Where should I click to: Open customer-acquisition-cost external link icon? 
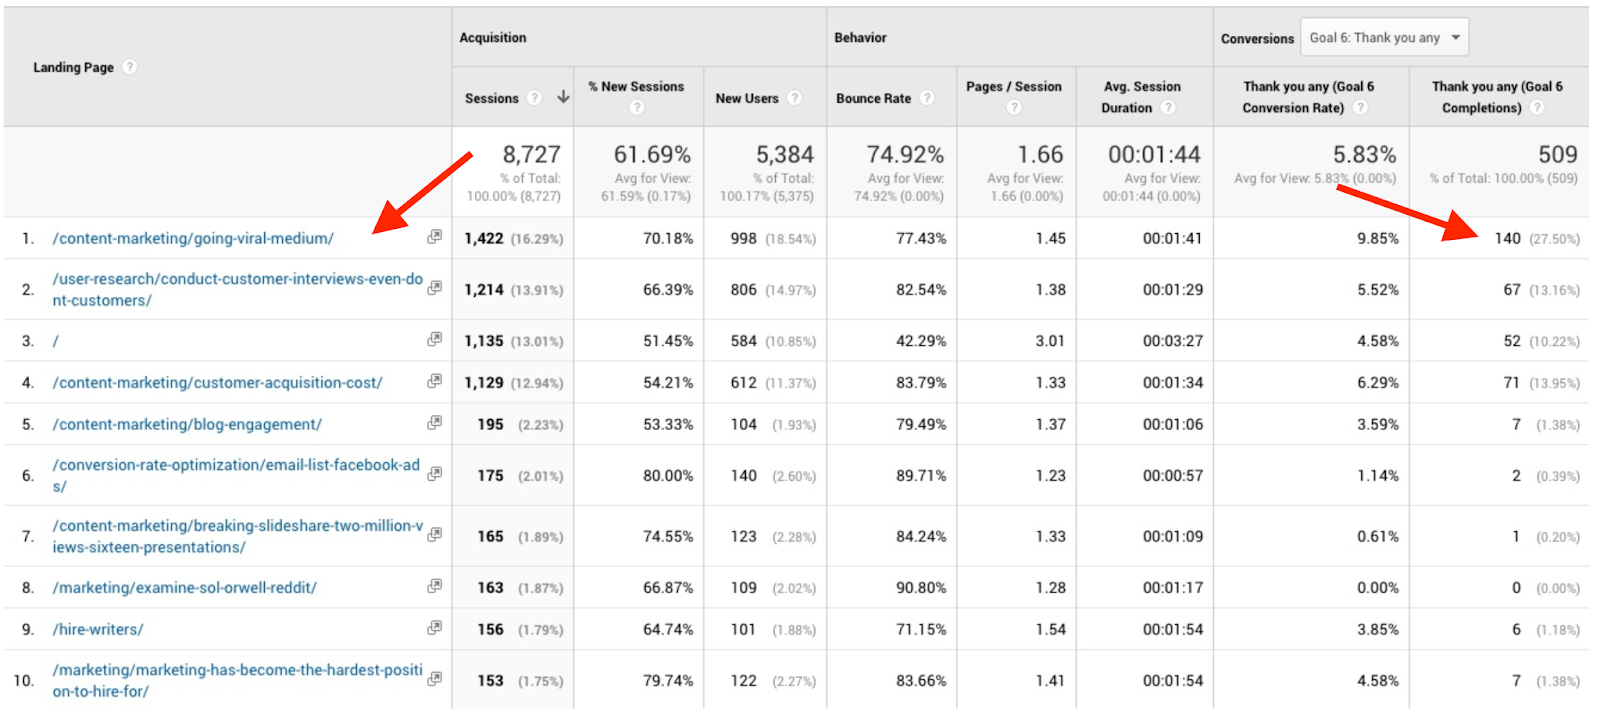(x=434, y=381)
